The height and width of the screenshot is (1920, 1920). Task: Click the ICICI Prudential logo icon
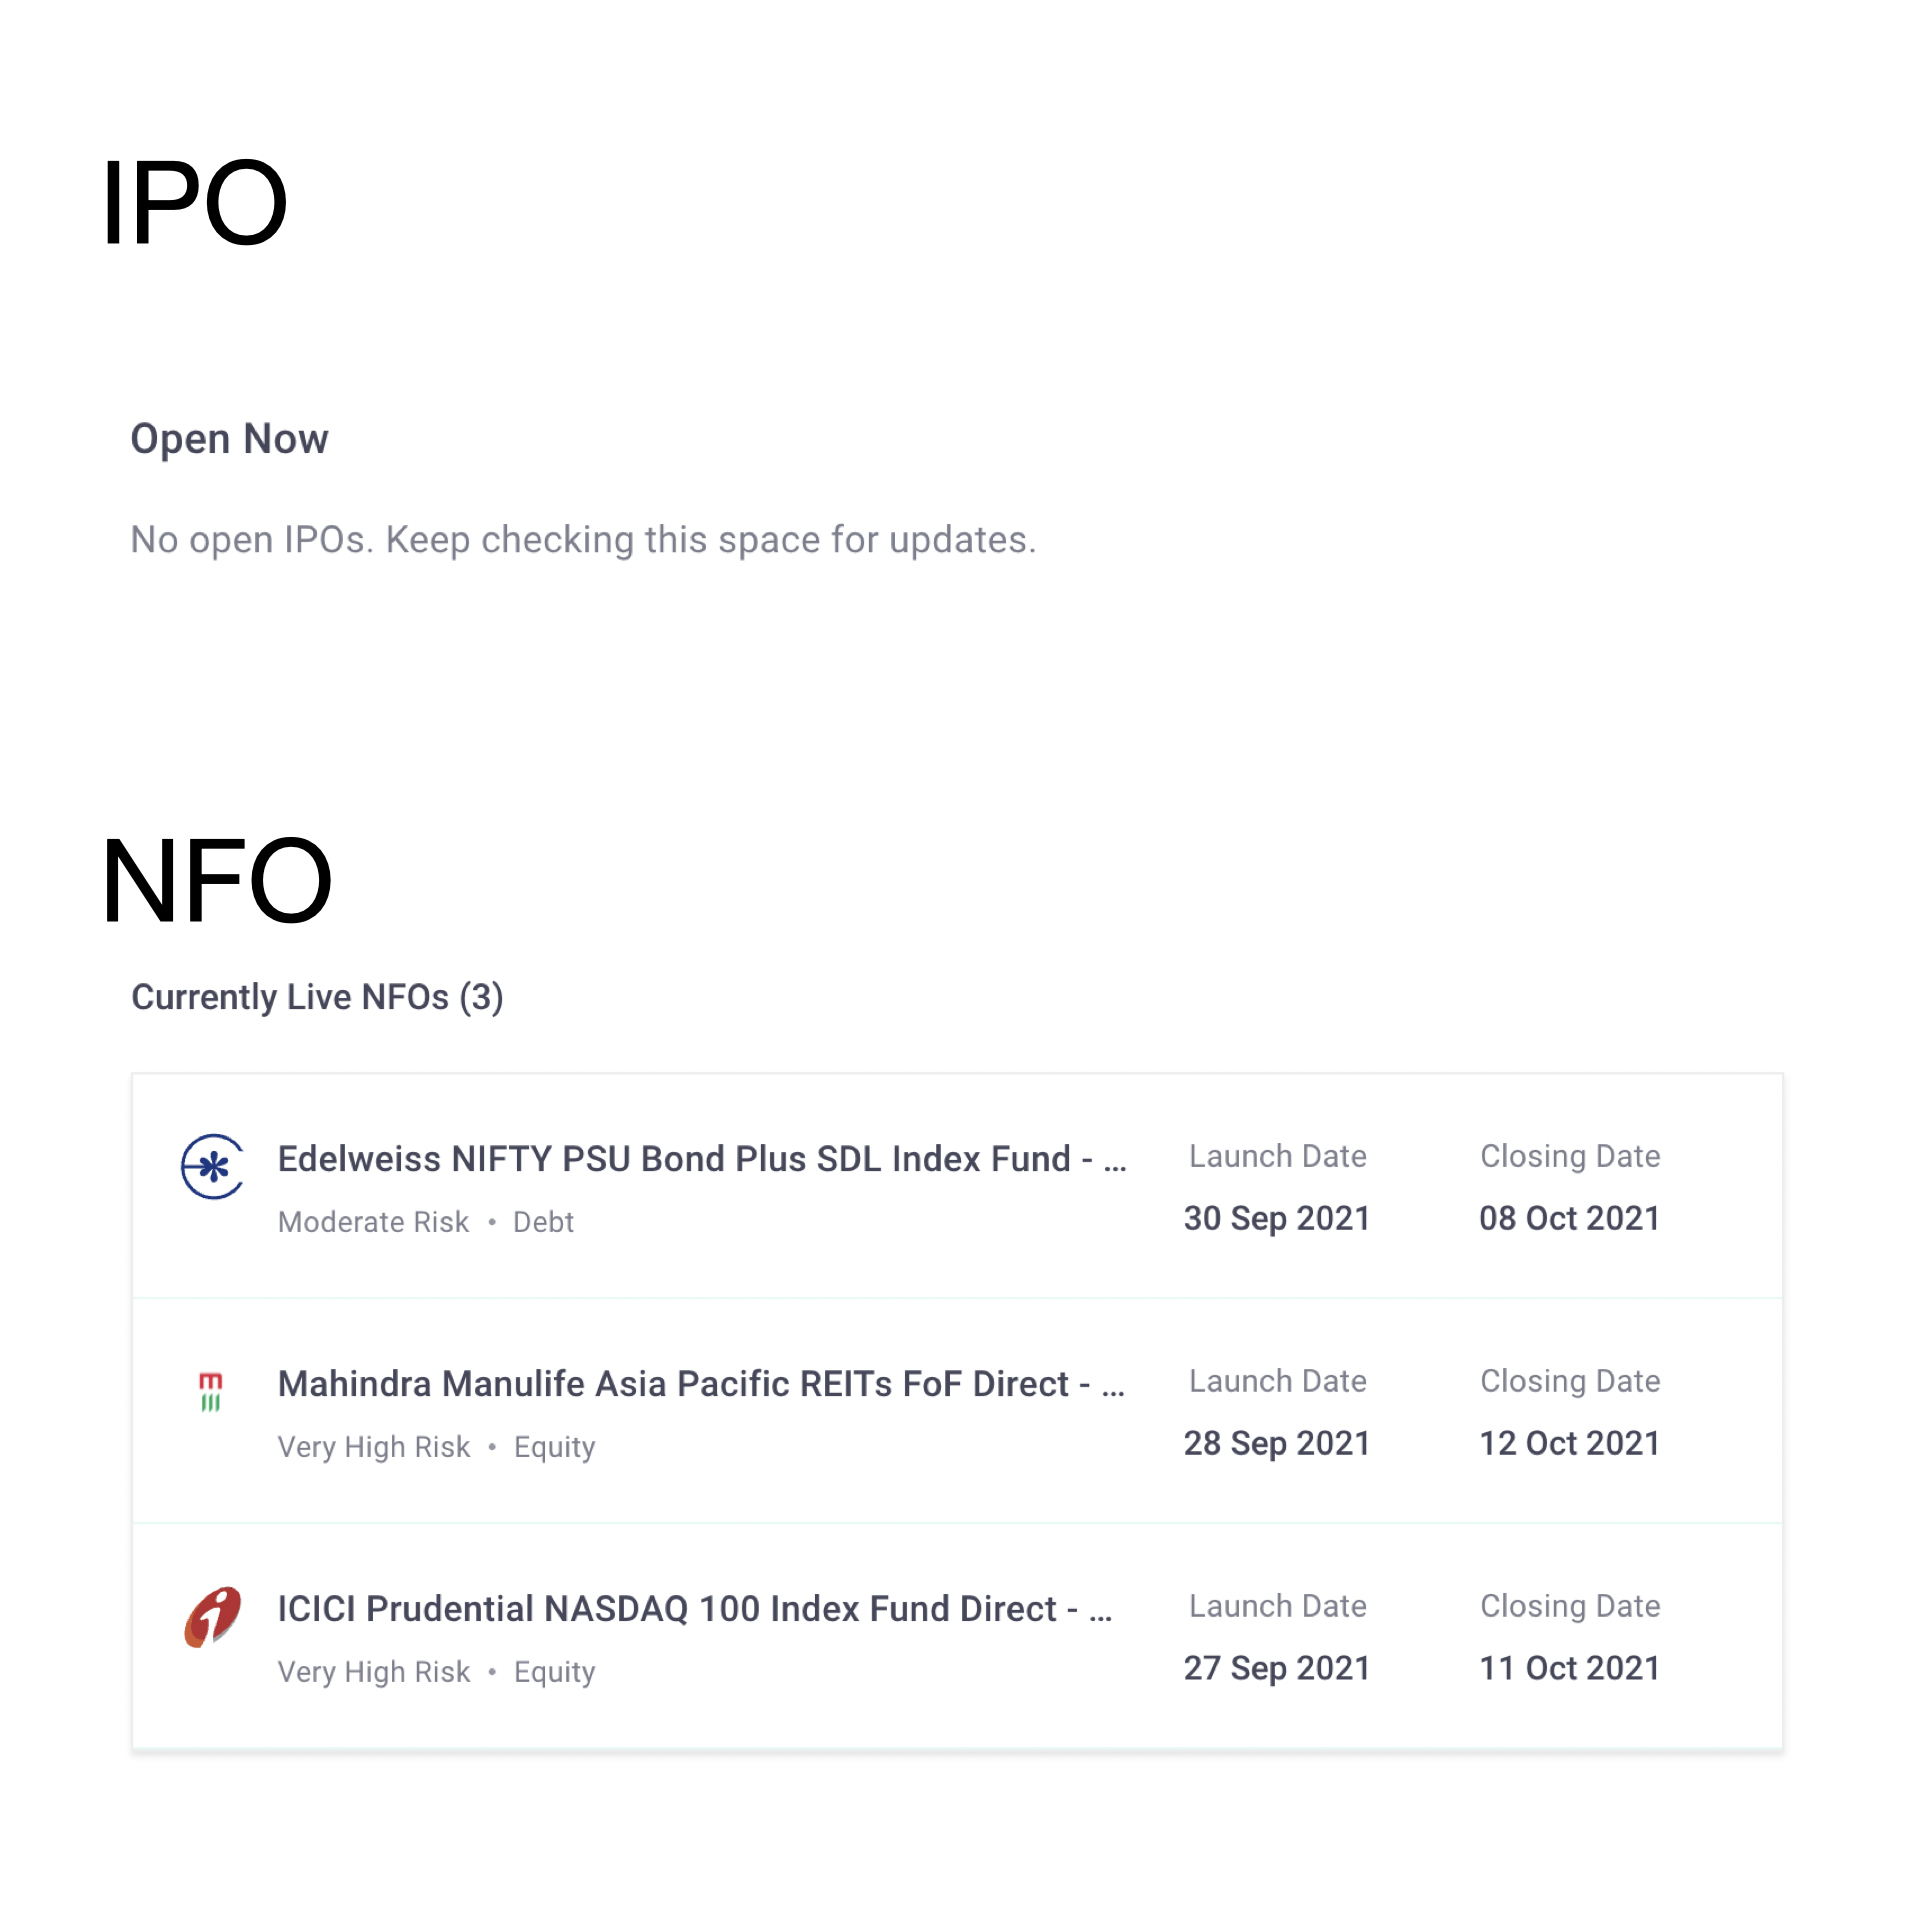(212, 1616)
